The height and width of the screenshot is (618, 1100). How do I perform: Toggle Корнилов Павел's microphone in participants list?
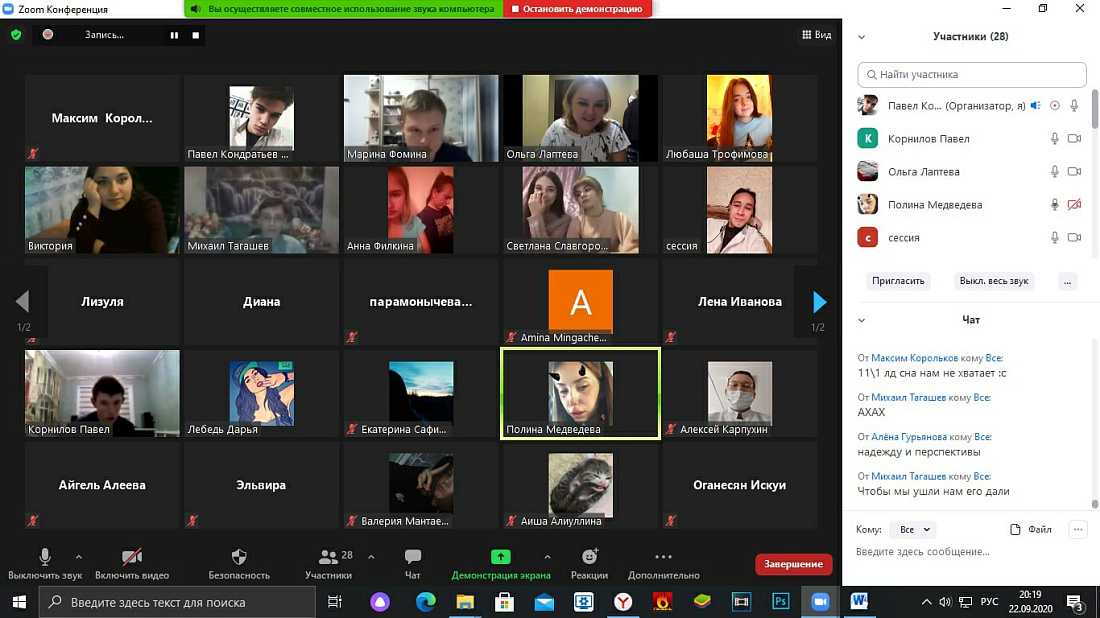1054,139
